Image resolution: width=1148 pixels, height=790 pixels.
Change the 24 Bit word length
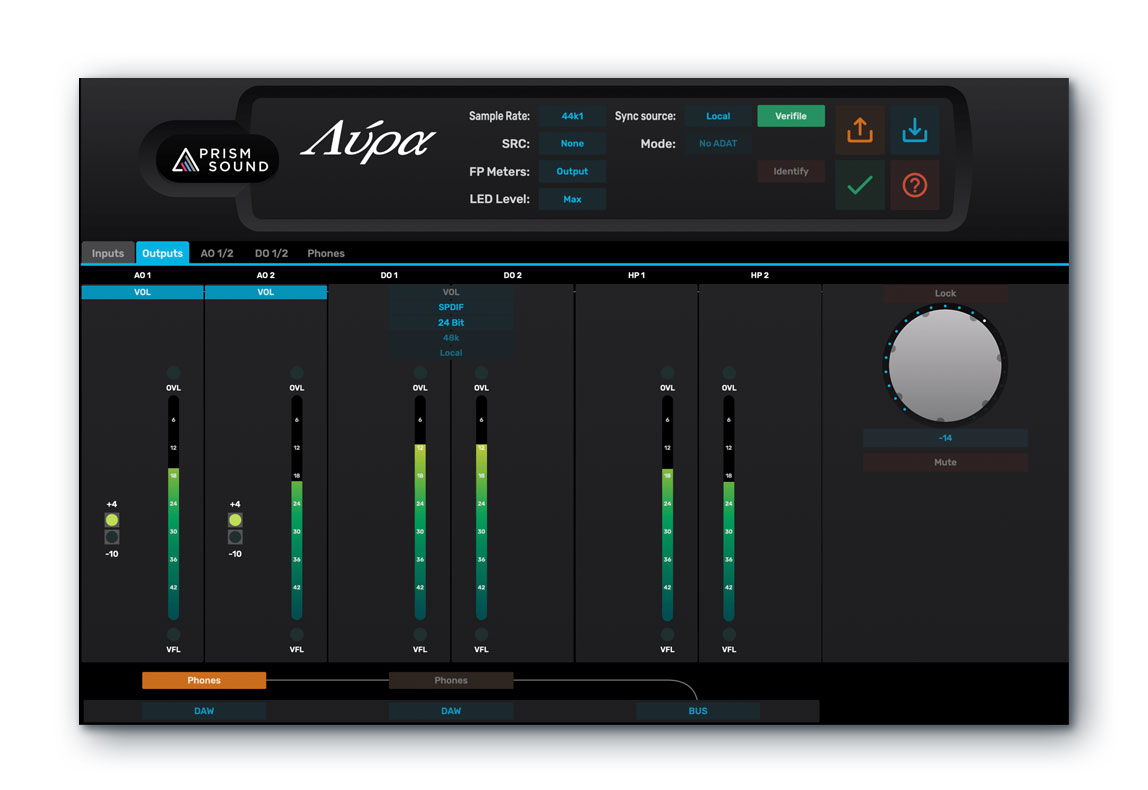point(451,322)
